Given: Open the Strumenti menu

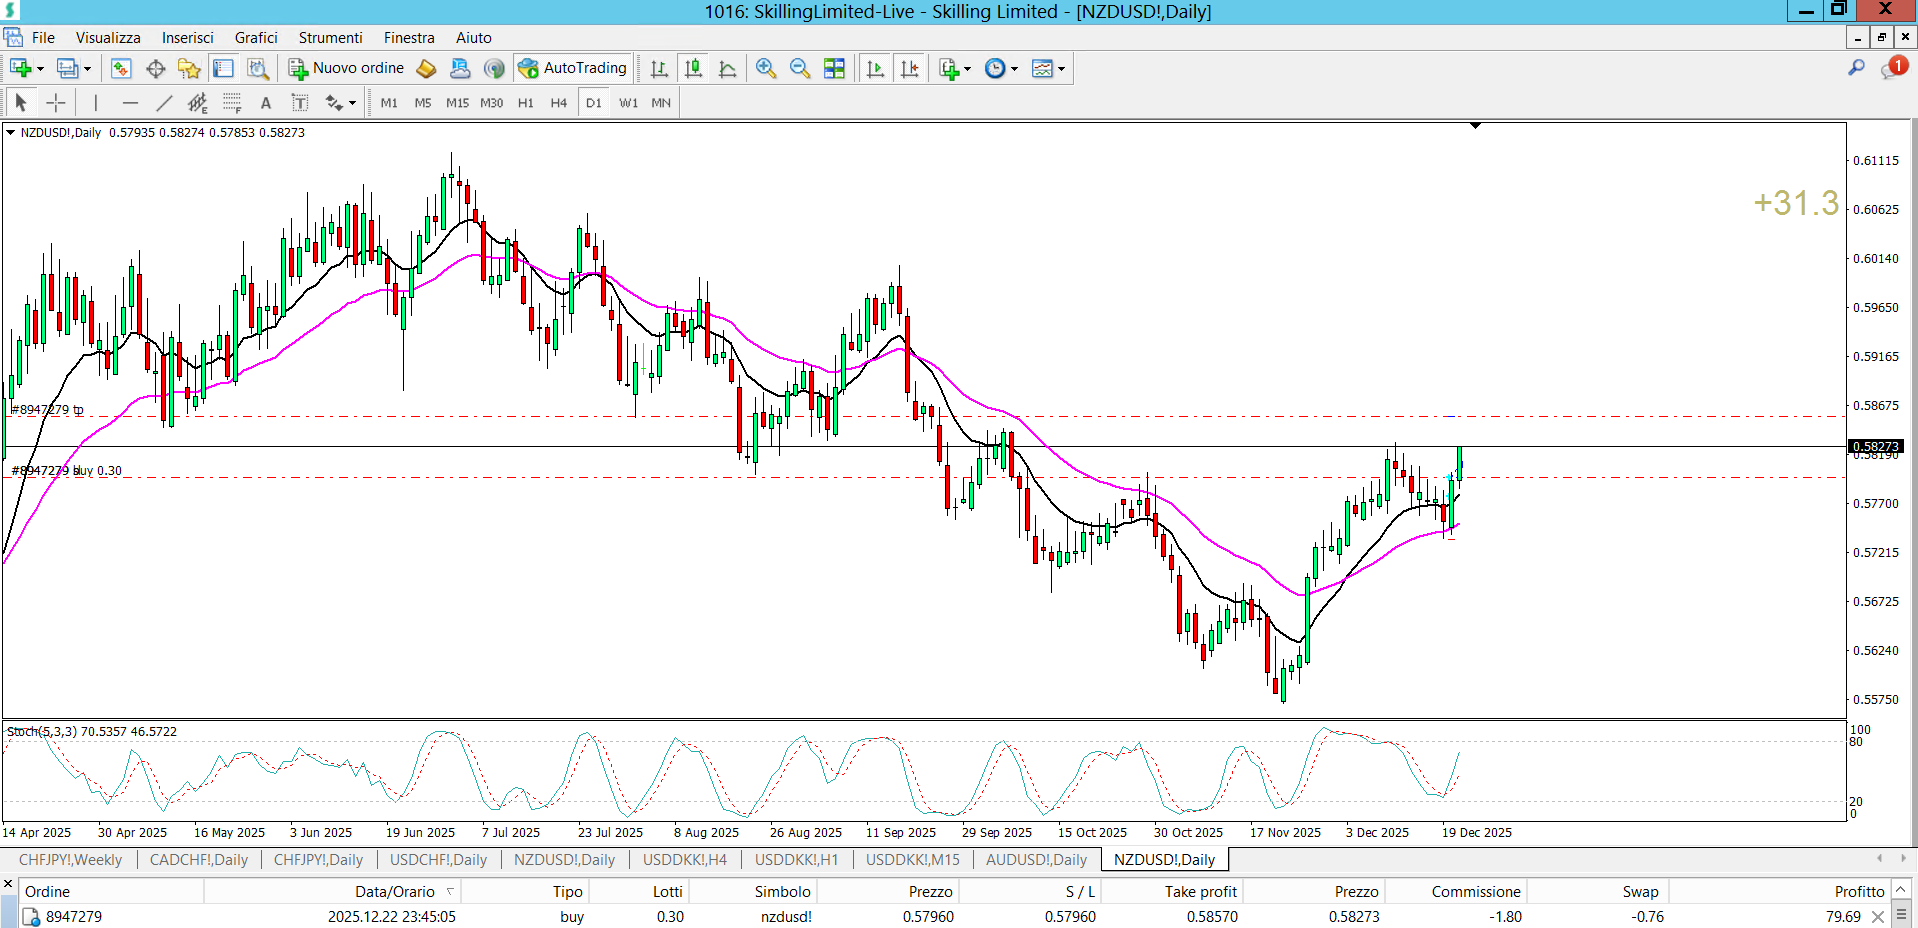Looking at the screenshot, I should (x=330, y=38).
